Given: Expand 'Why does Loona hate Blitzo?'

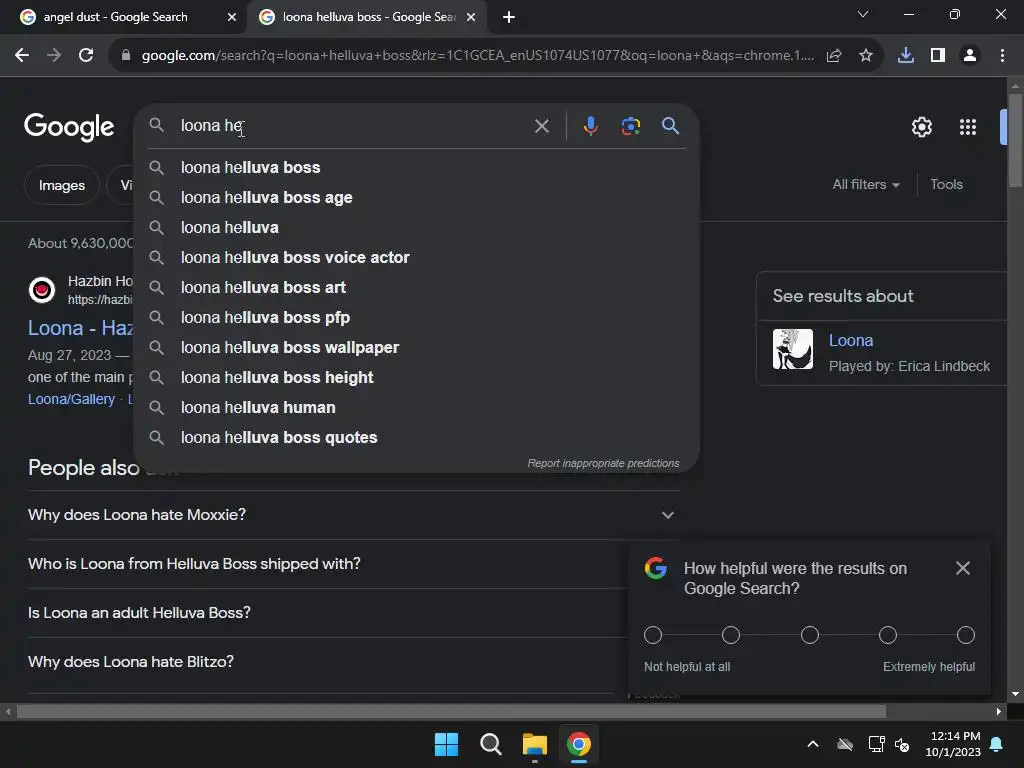Looking at the screenshot, I should coord(327,662).
